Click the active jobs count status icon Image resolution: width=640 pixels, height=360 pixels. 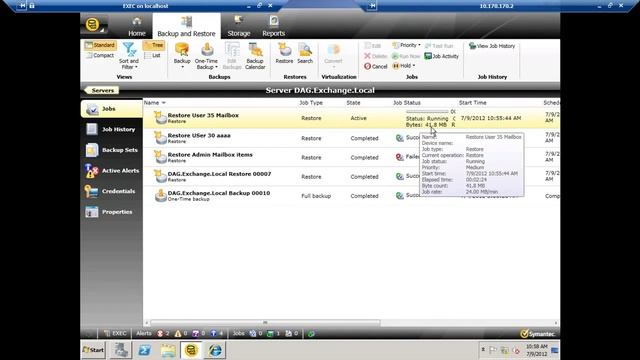click(x=270, y=333)
